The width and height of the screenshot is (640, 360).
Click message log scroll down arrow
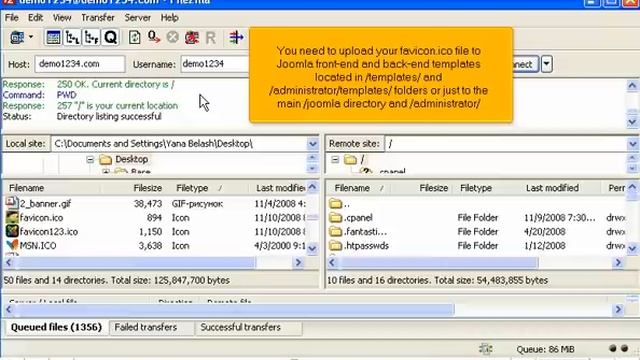point(632,122)
